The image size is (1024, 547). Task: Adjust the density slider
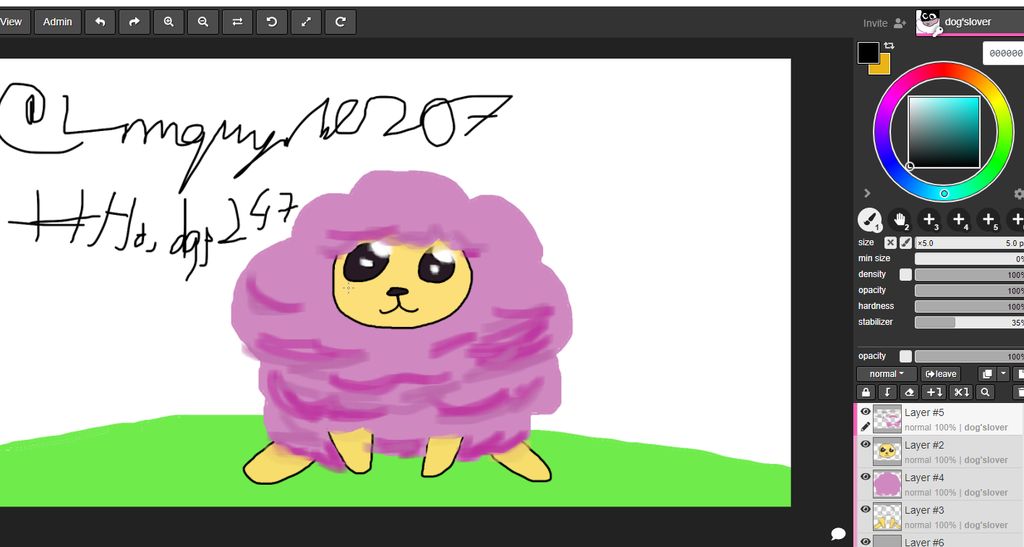click(x=969, y=275)
